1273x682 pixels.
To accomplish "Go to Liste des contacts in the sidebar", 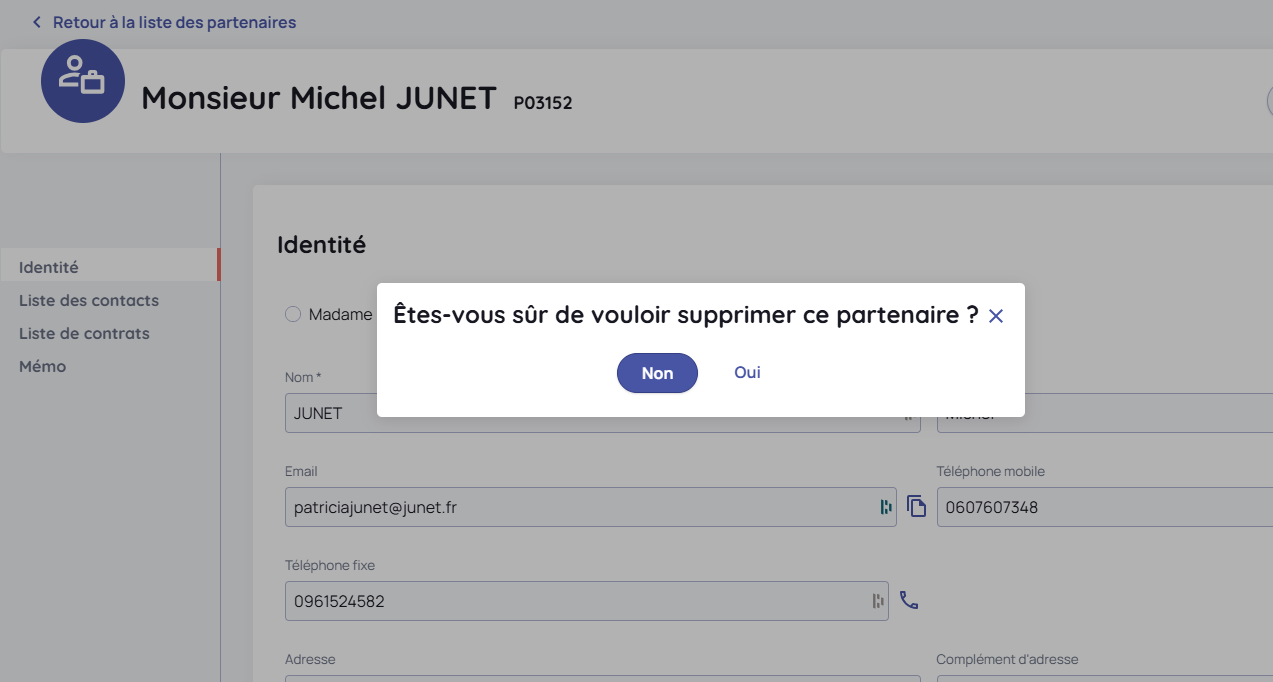I will point(89,300).
